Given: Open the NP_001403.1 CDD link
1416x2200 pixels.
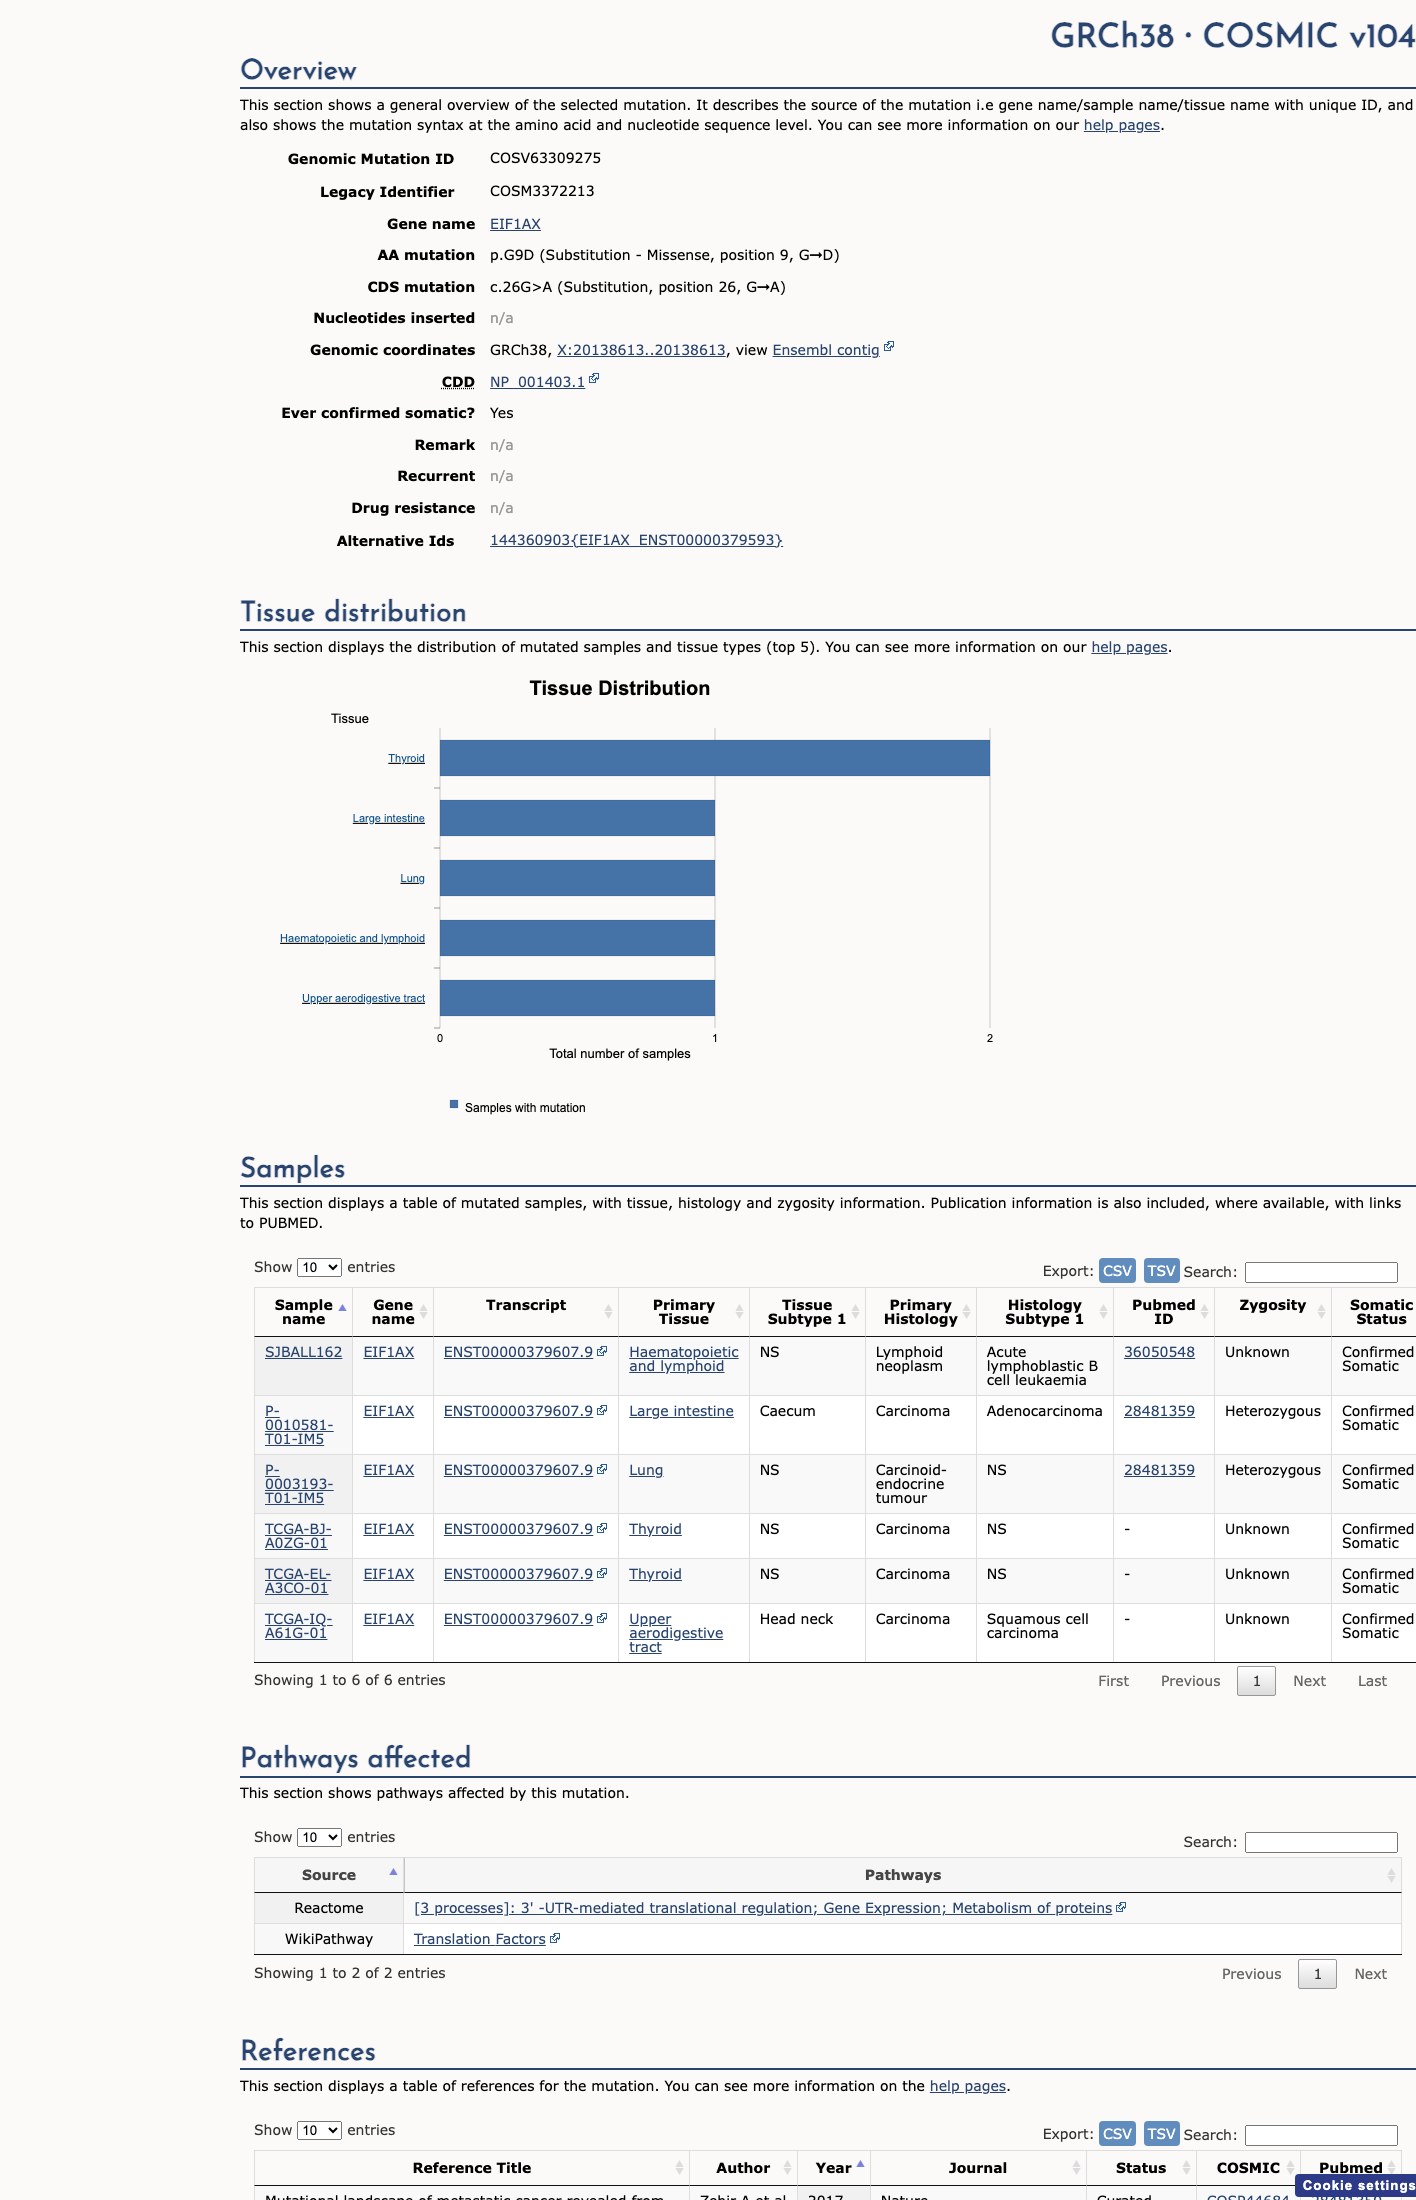Looking at the screenshot, I should [537, 382].
